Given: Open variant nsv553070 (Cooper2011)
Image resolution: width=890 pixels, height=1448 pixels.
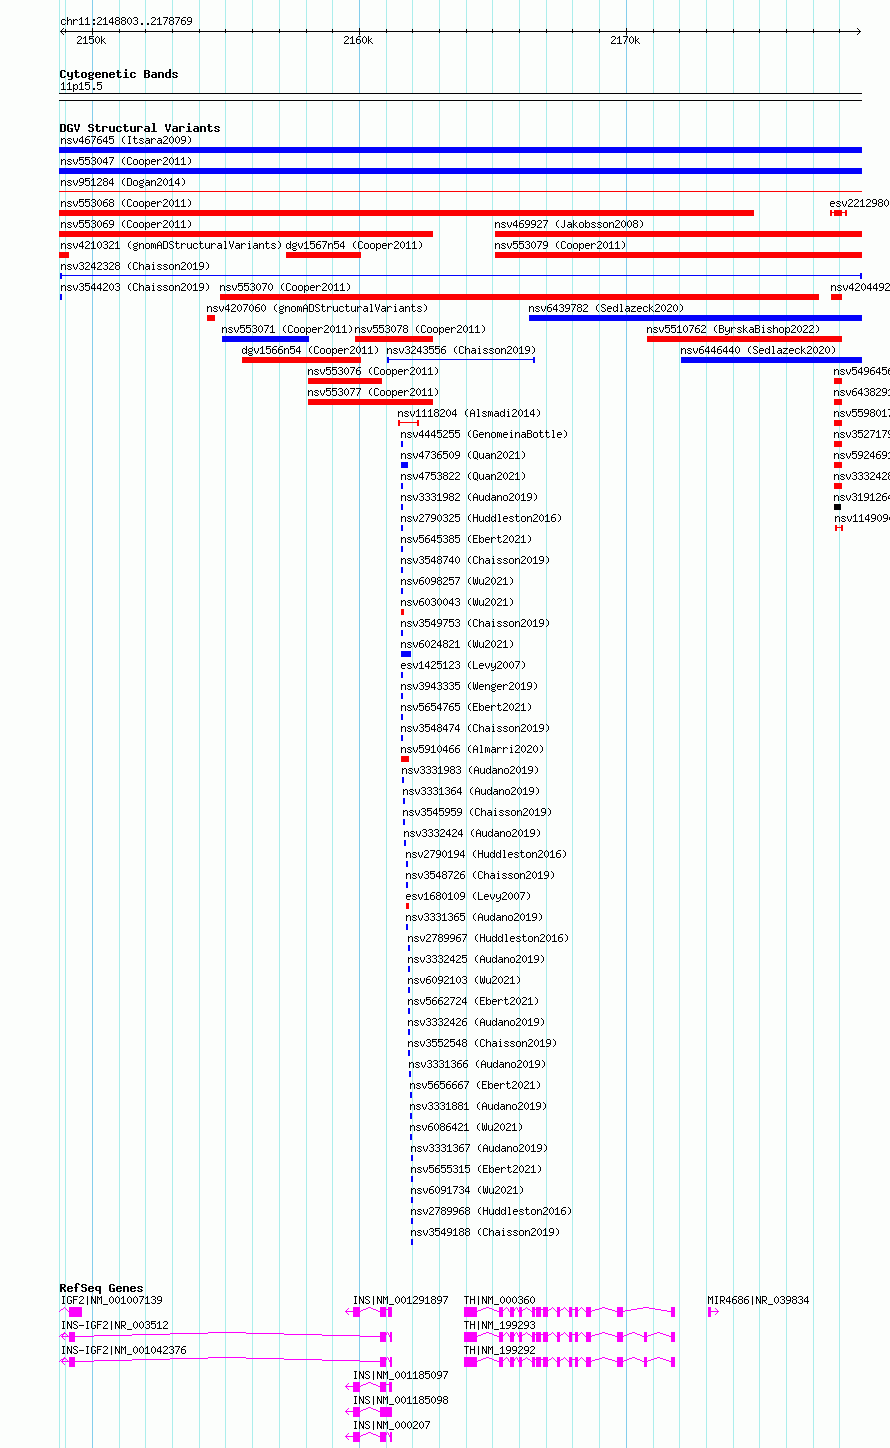Looking at the screenshot, I should (519, 297).
